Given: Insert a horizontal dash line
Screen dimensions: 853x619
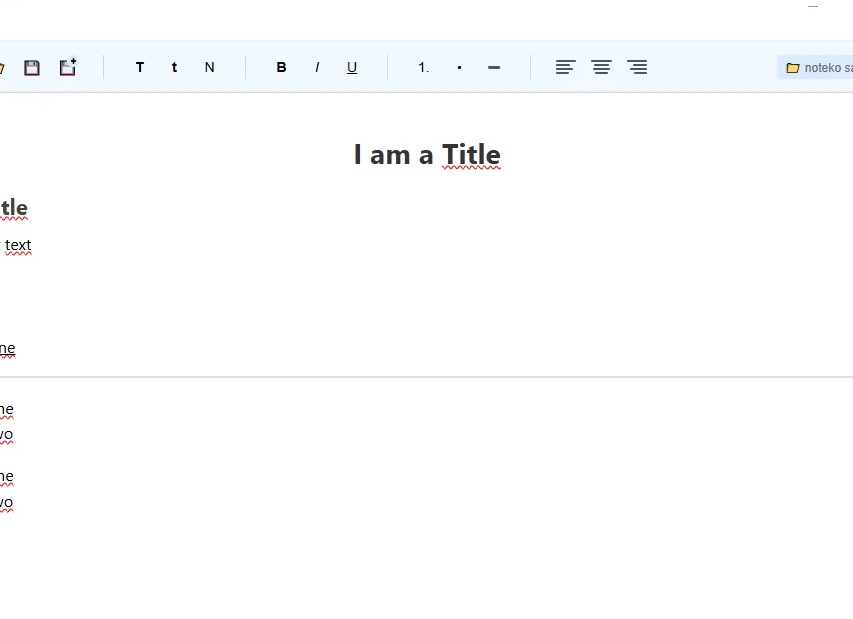Looking at the screenshot, I should [494, 67].
